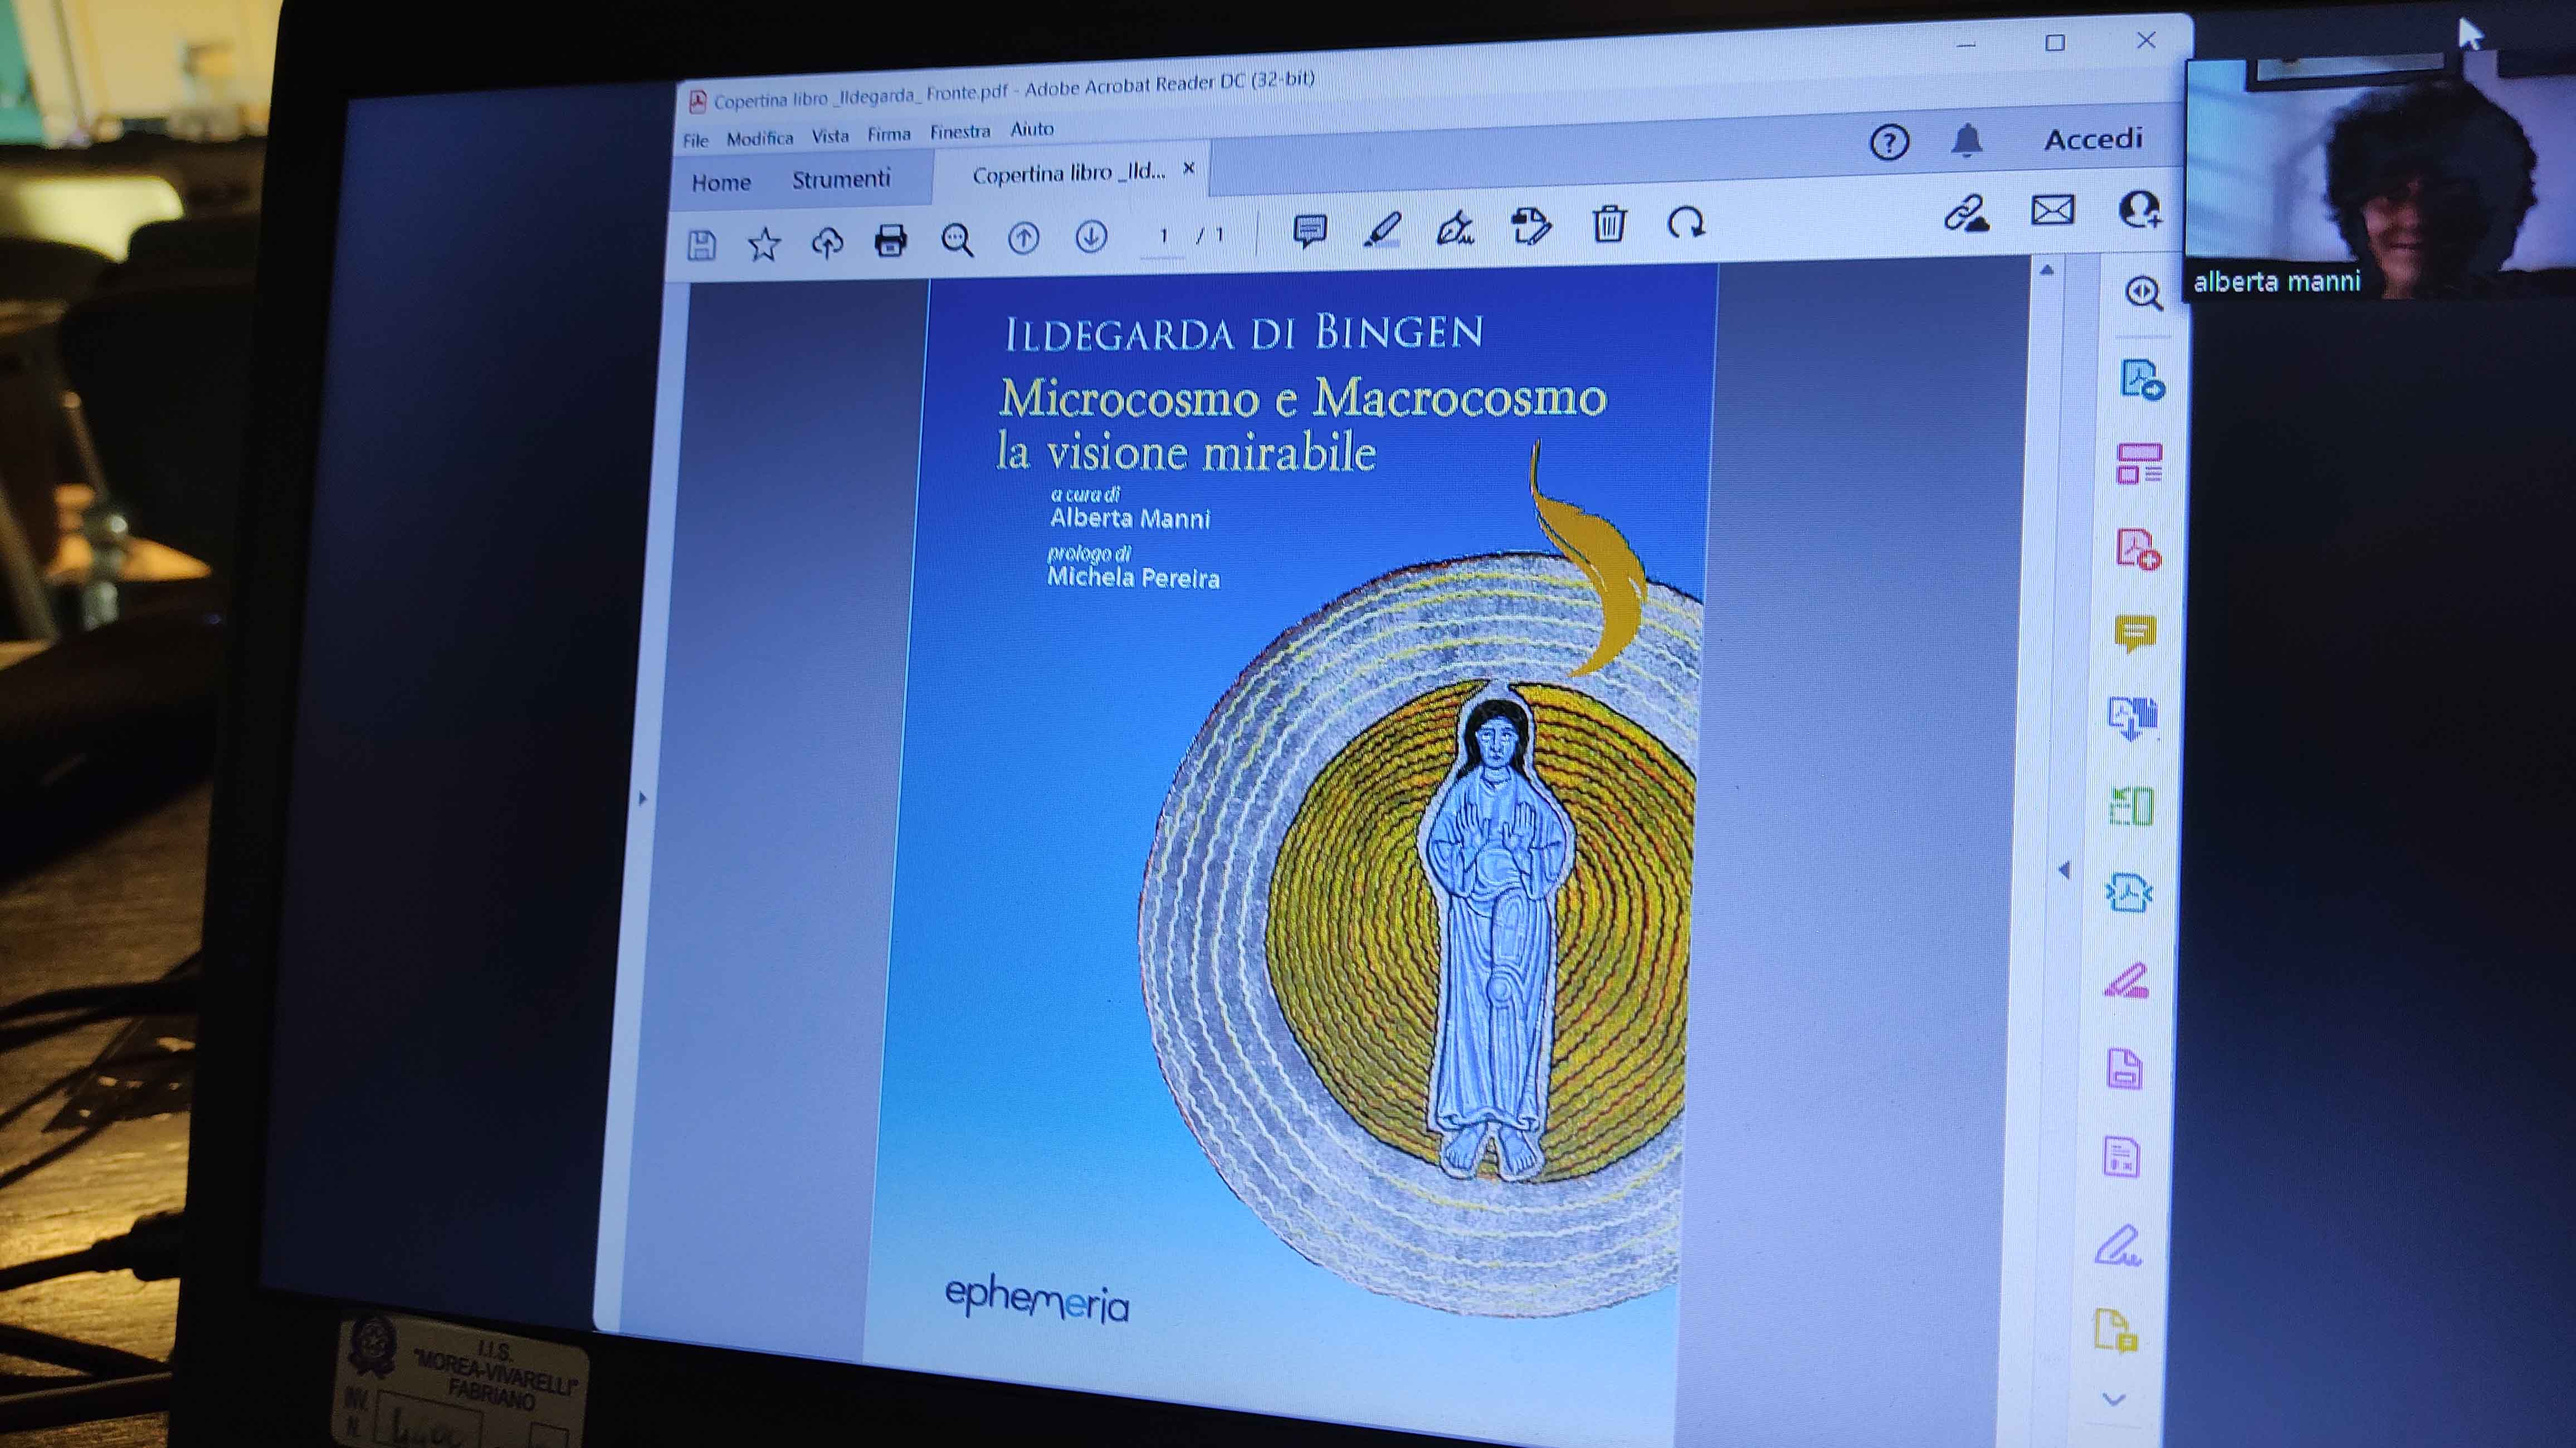Viewport: 2576px width, 1448px height.
Task: Open the File menu
Action: pos(696,141)
